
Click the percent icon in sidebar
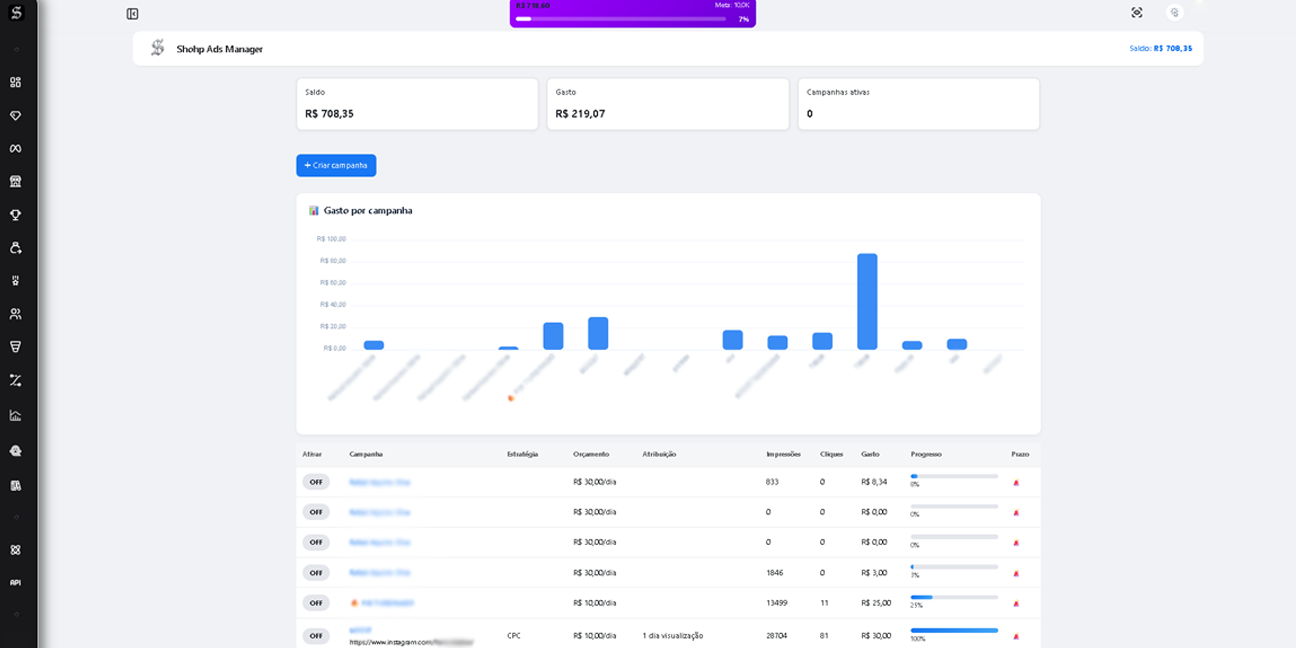point(15,380)
